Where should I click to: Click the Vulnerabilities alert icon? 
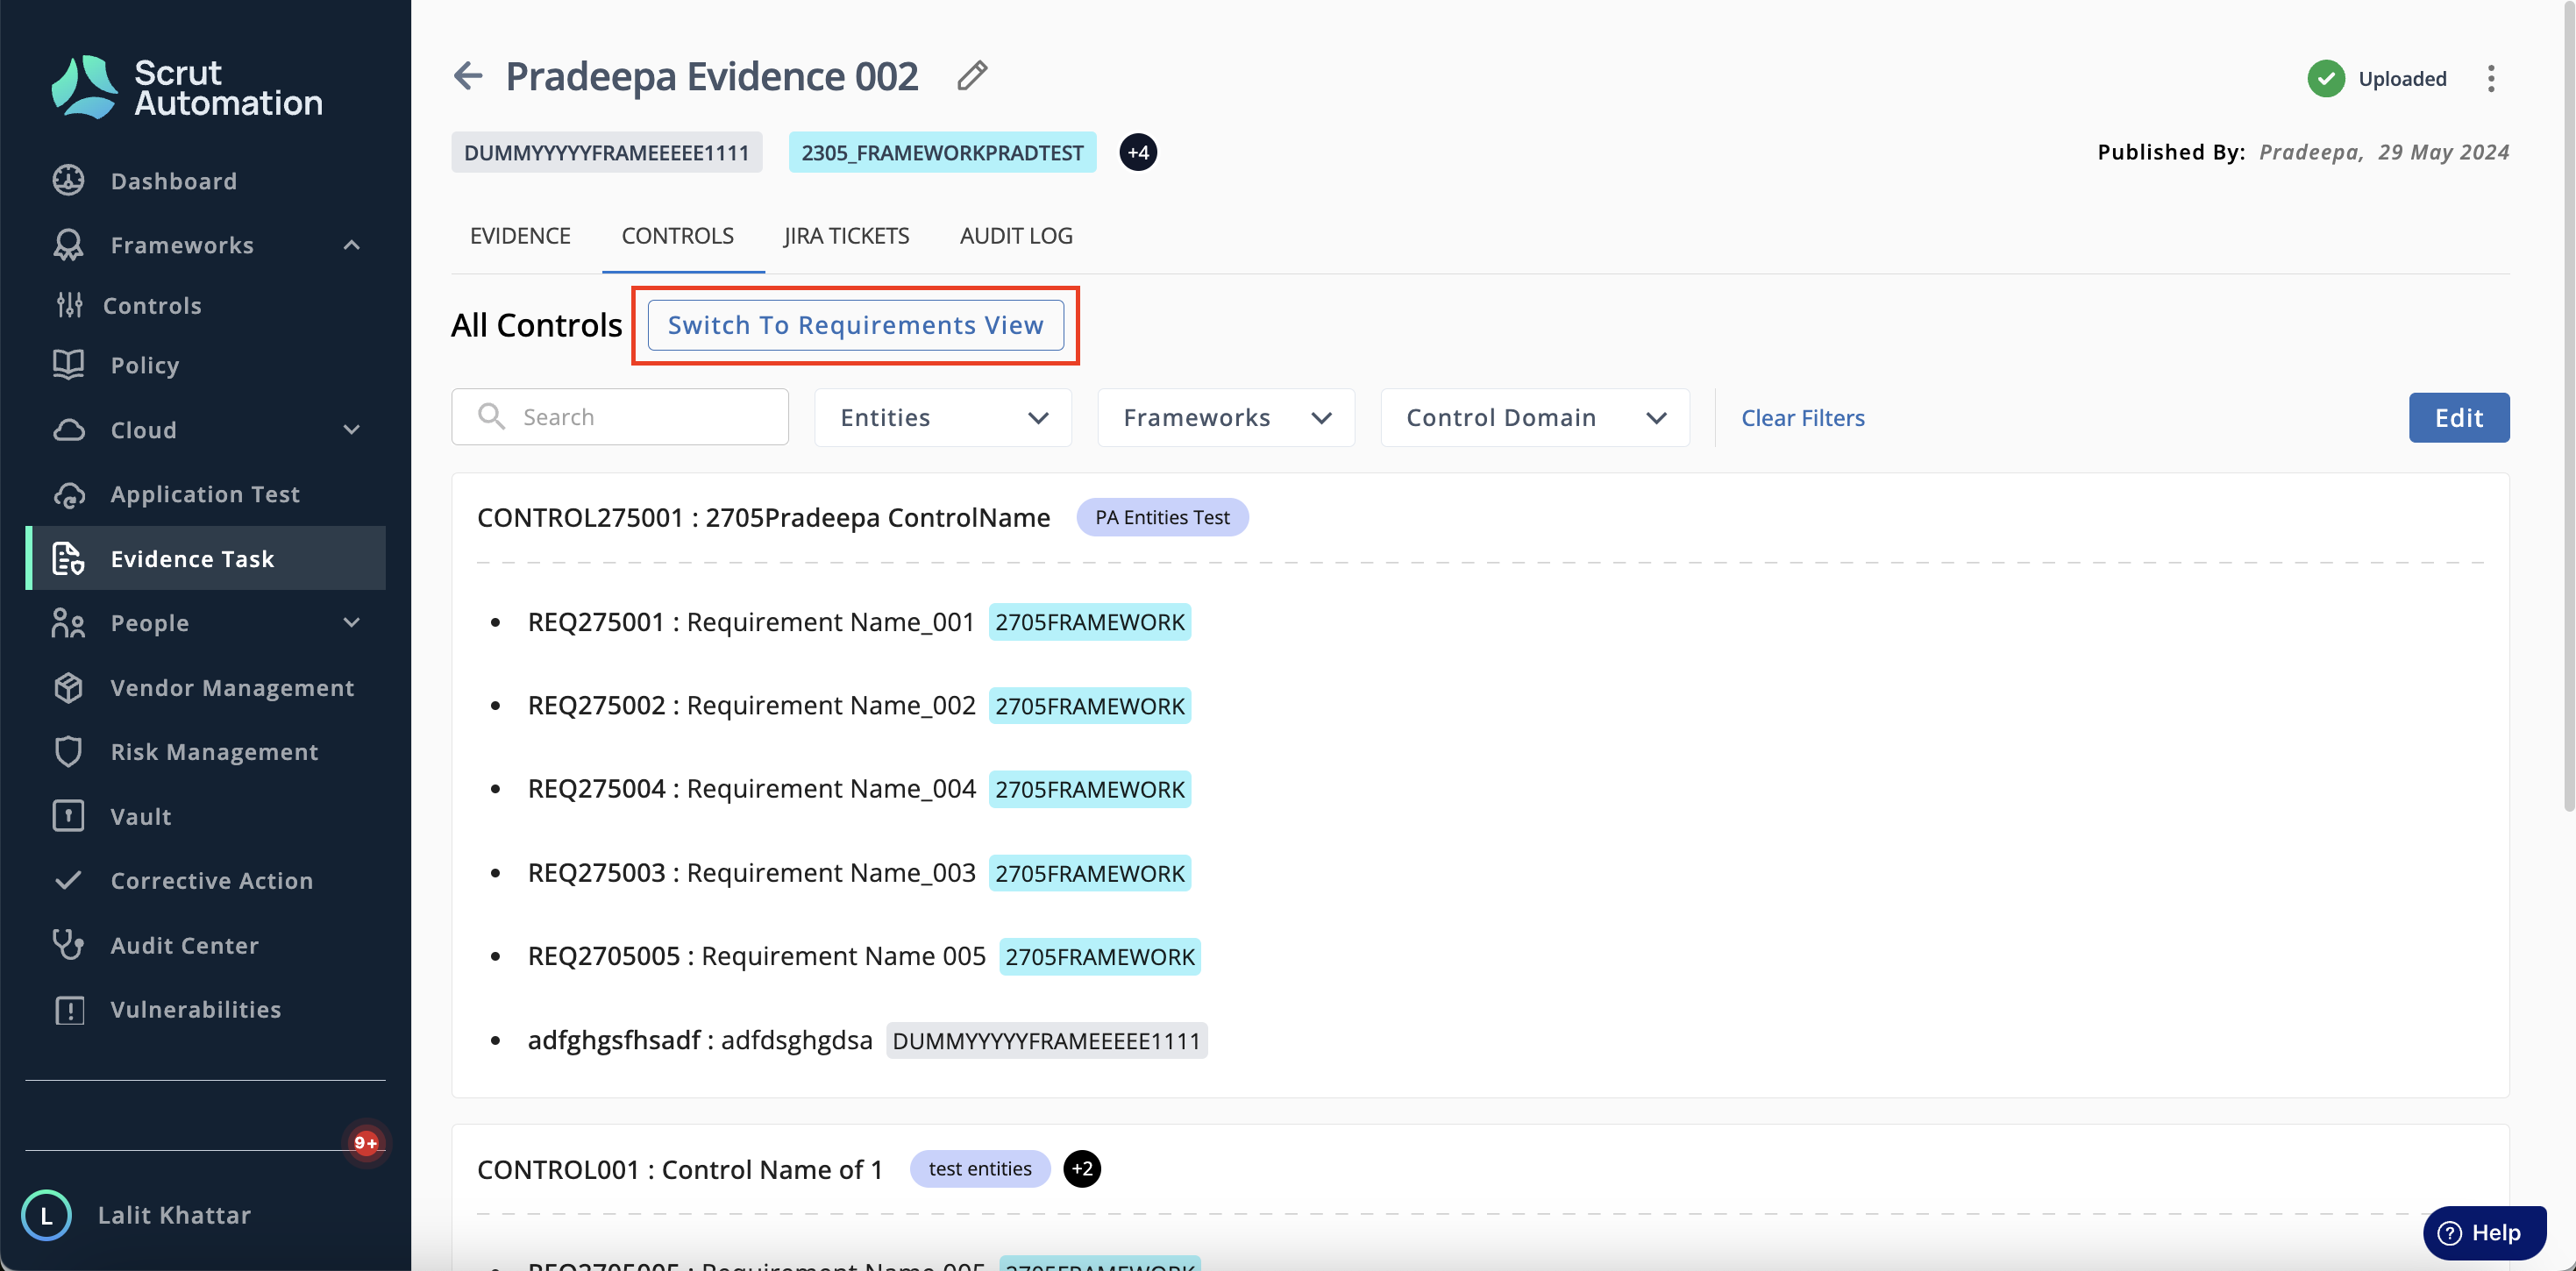point(68,1009)
